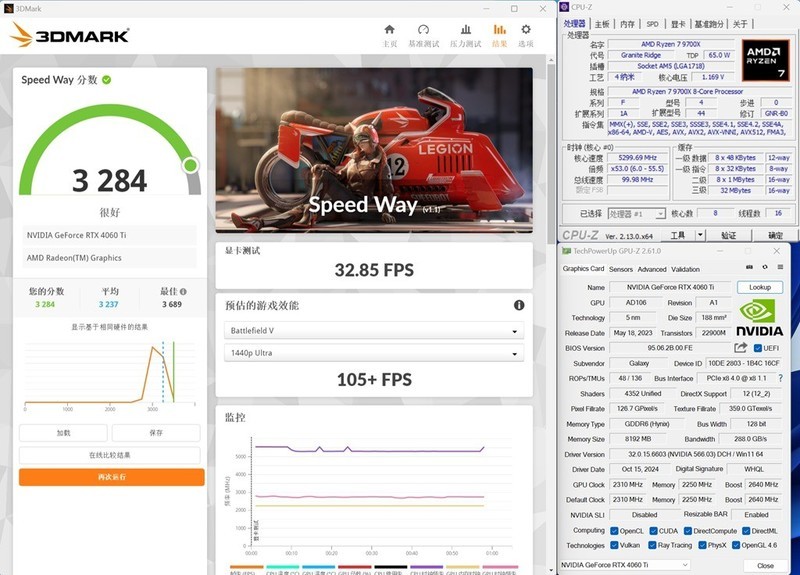Toggle the UEFI checkbox in GPU-Z
Image resolution: width=800 pixels, height=575 pixels.
pyautogui.click(x=755, y=348)
